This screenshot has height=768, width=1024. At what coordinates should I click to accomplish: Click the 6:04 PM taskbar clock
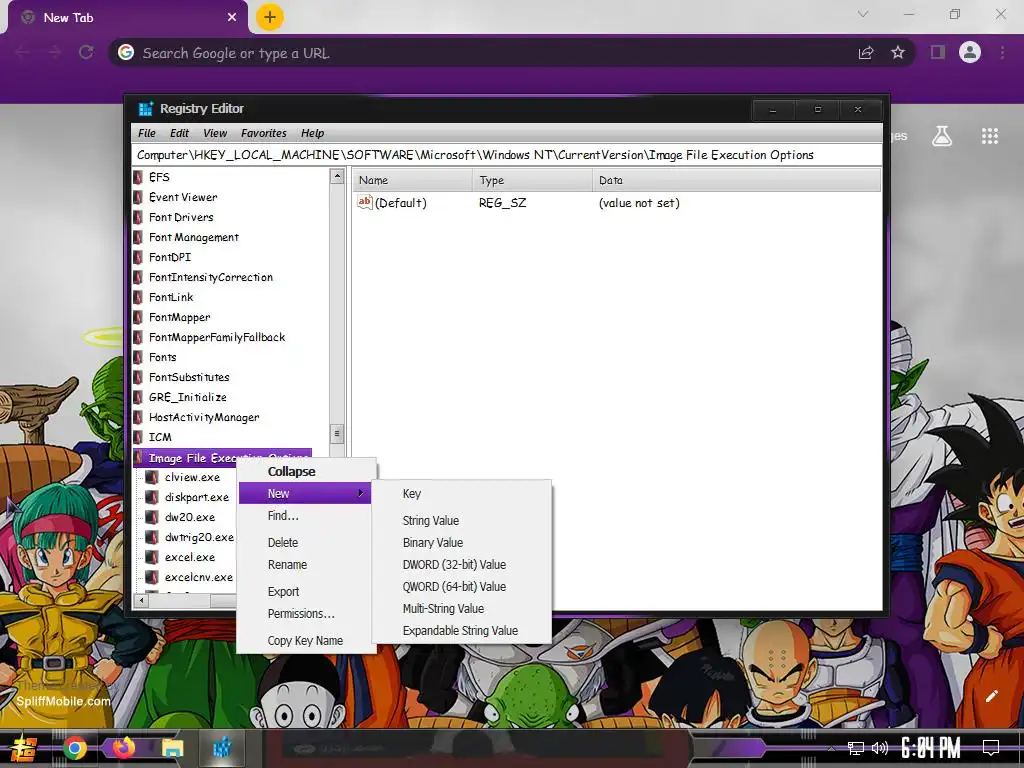(x=931, y=748)
